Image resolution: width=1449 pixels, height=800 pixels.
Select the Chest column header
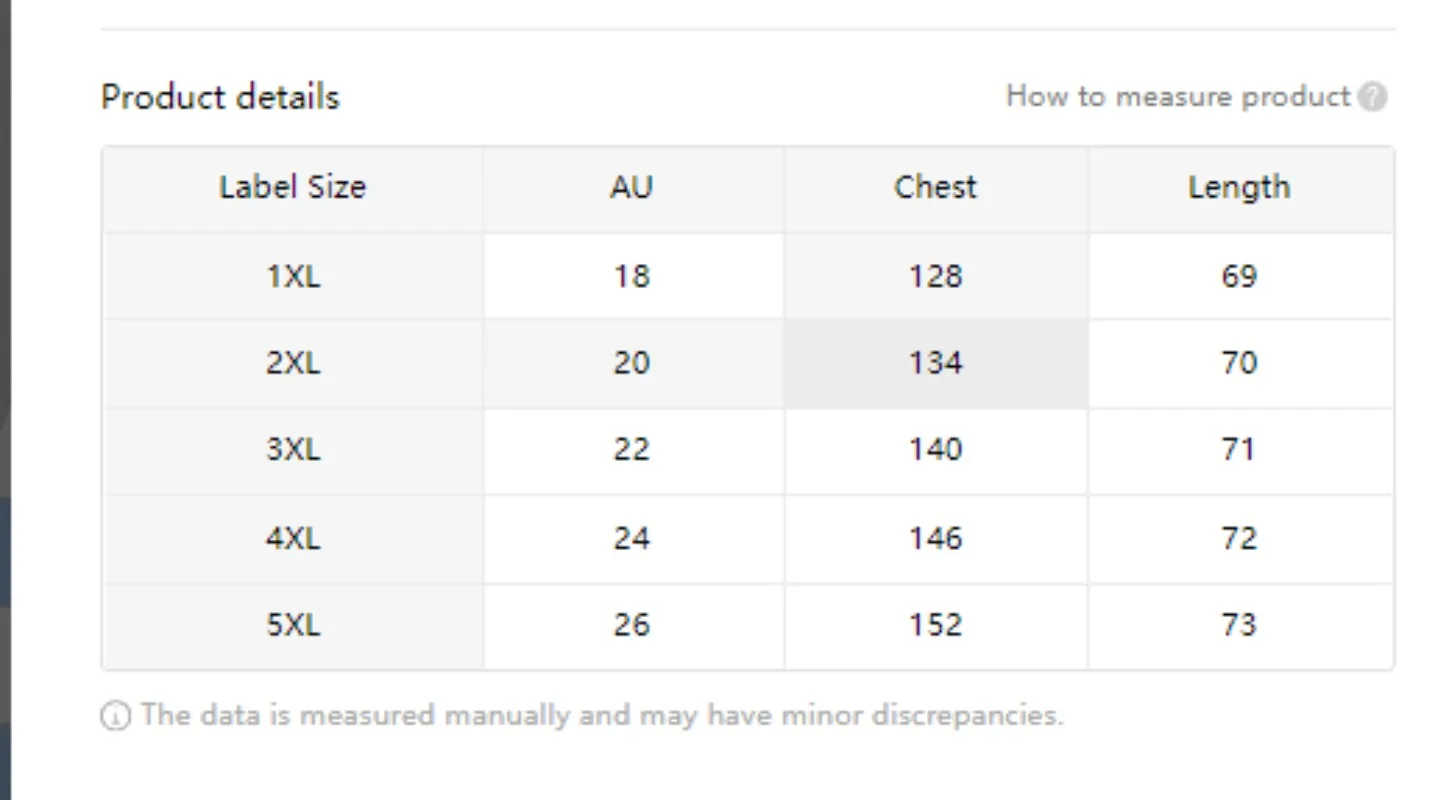point(936,189)
